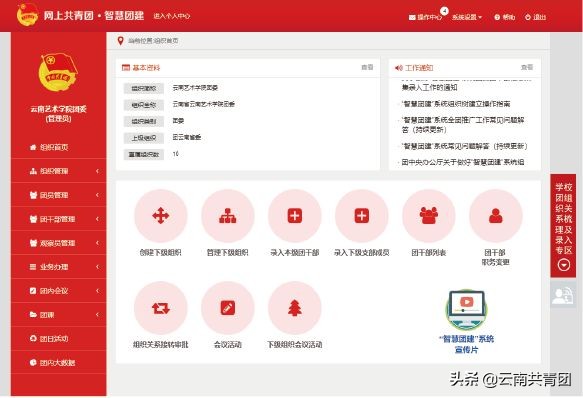Expand the 组织管理 sidebar chevron
Image resolution: width=583 pixels, height=398 pixels.
click(x=97, y=171)
